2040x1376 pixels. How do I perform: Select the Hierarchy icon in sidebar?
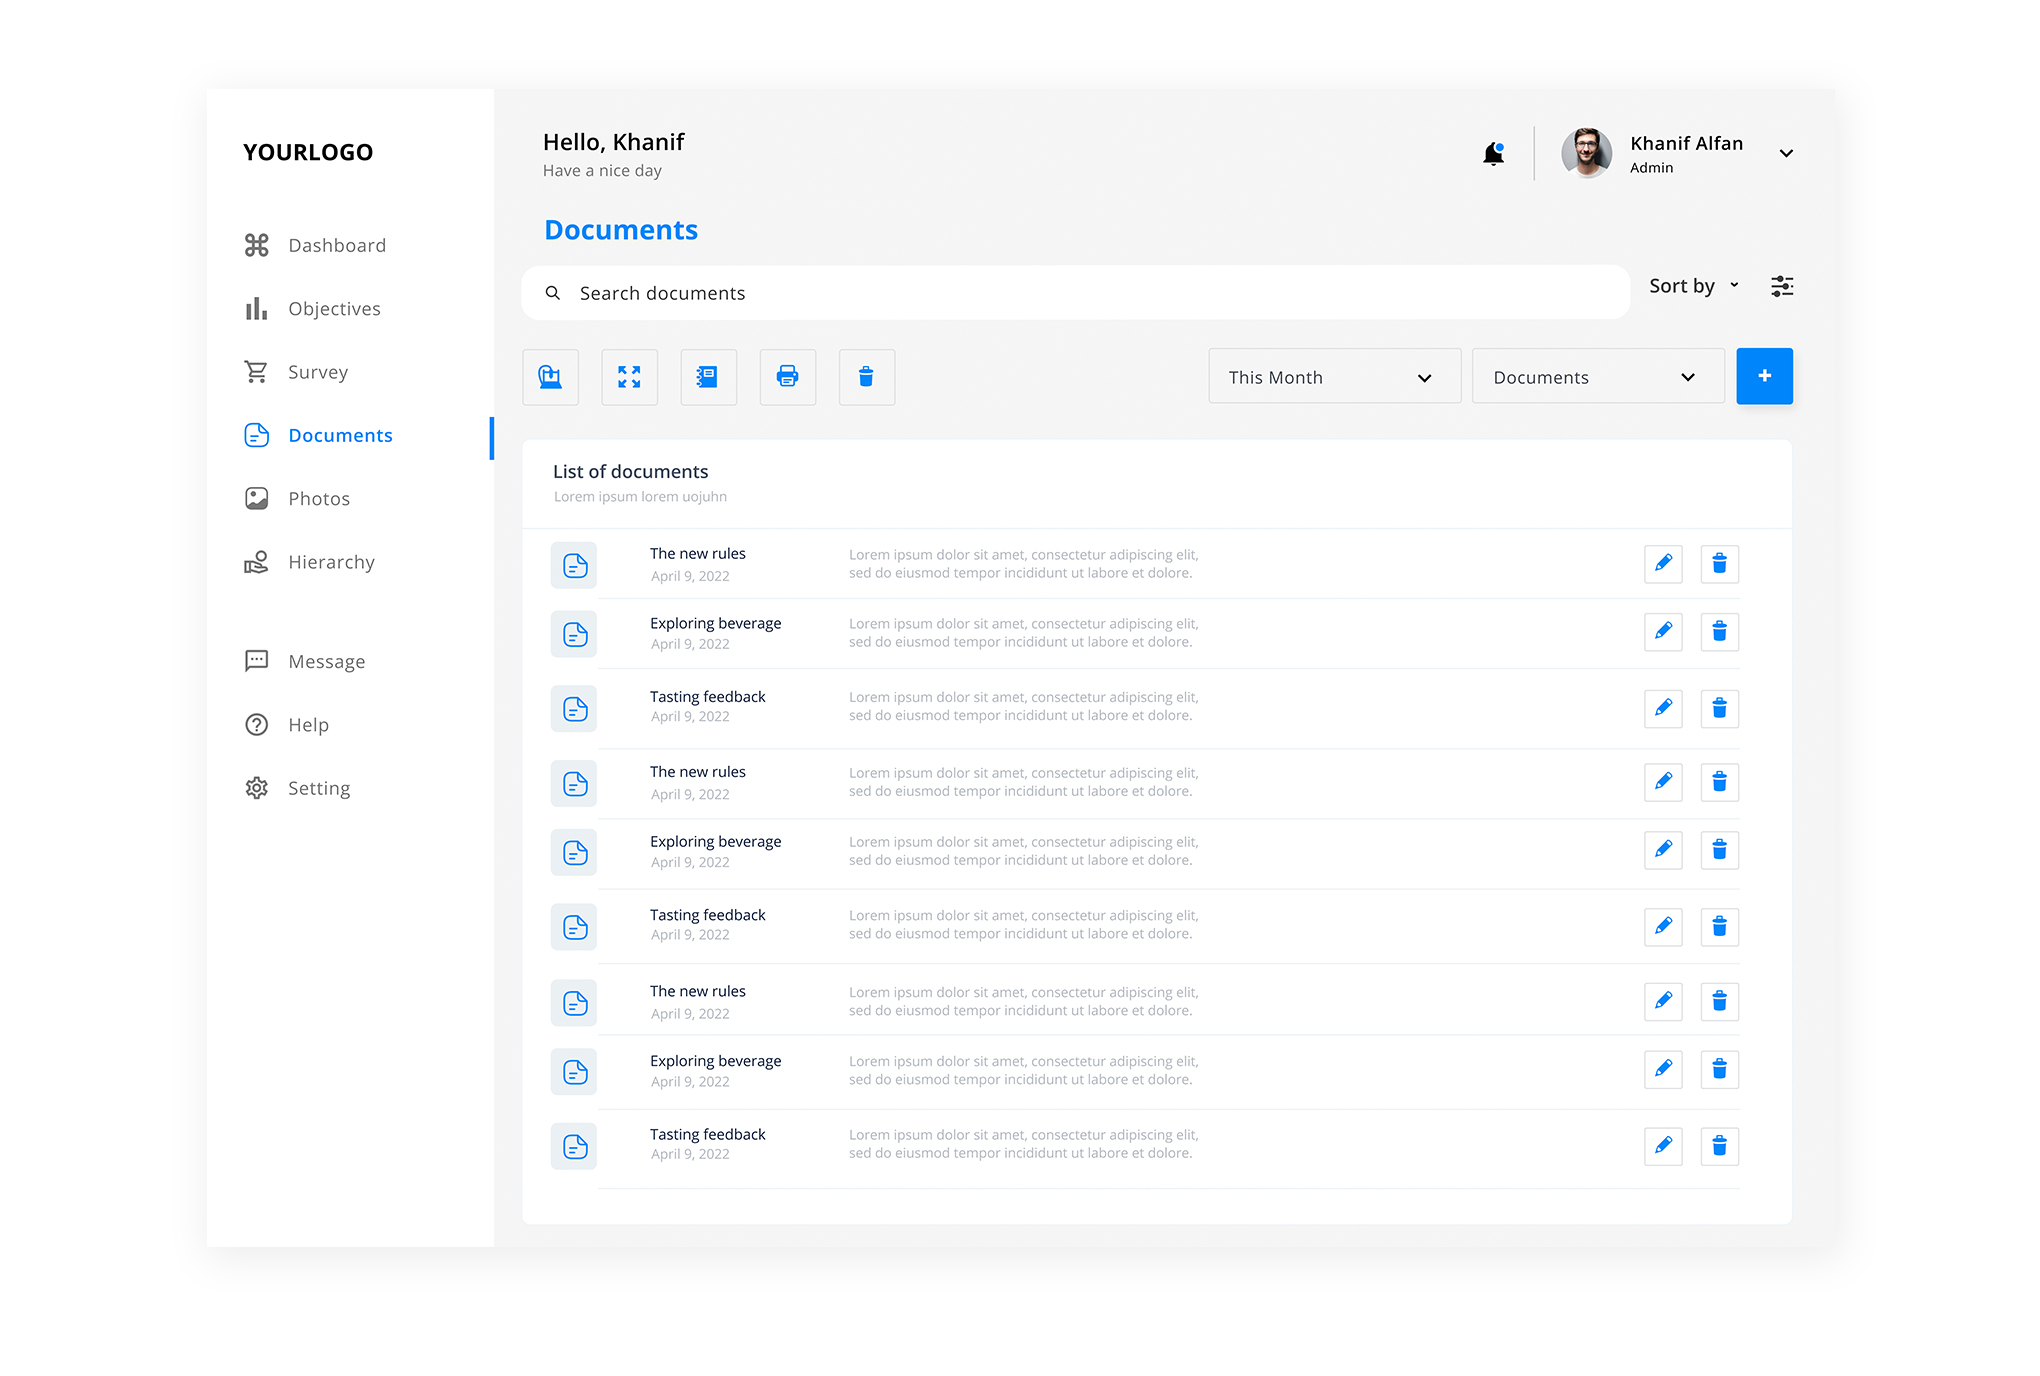(256, 561)
